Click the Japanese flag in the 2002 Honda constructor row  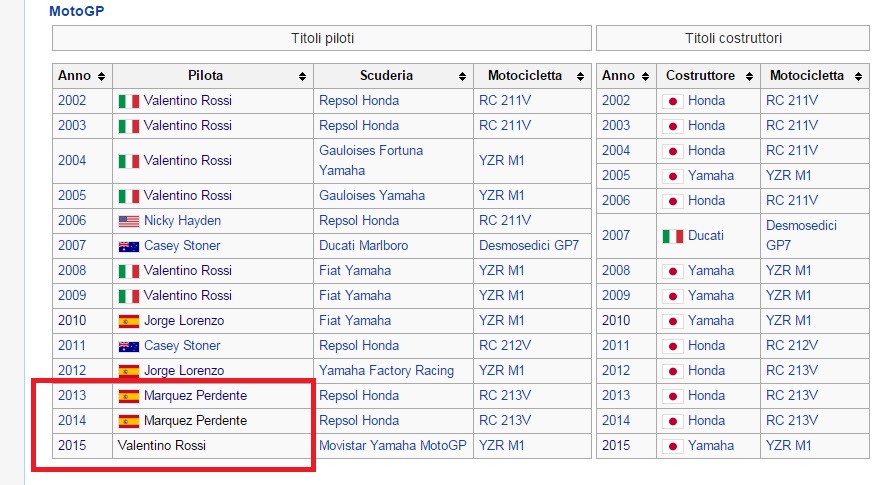pyautogui.click(x=672, y=101)
